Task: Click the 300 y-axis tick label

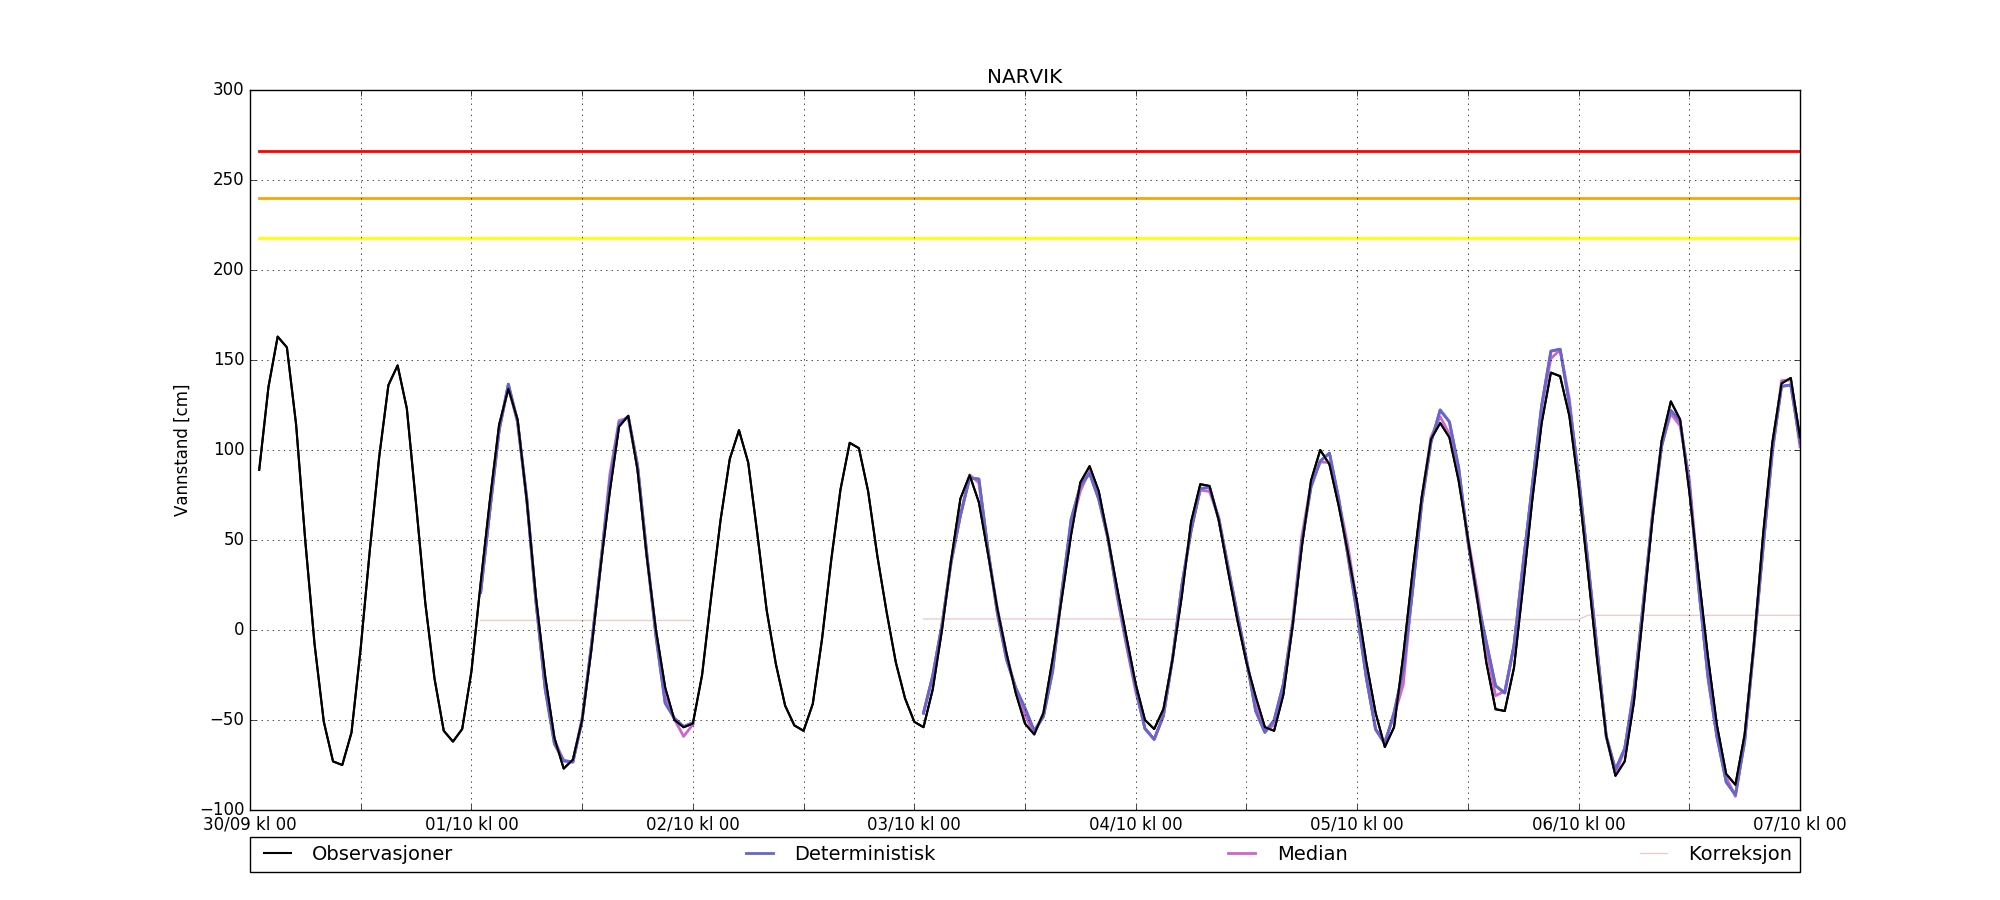Action: tap(228, 90)
